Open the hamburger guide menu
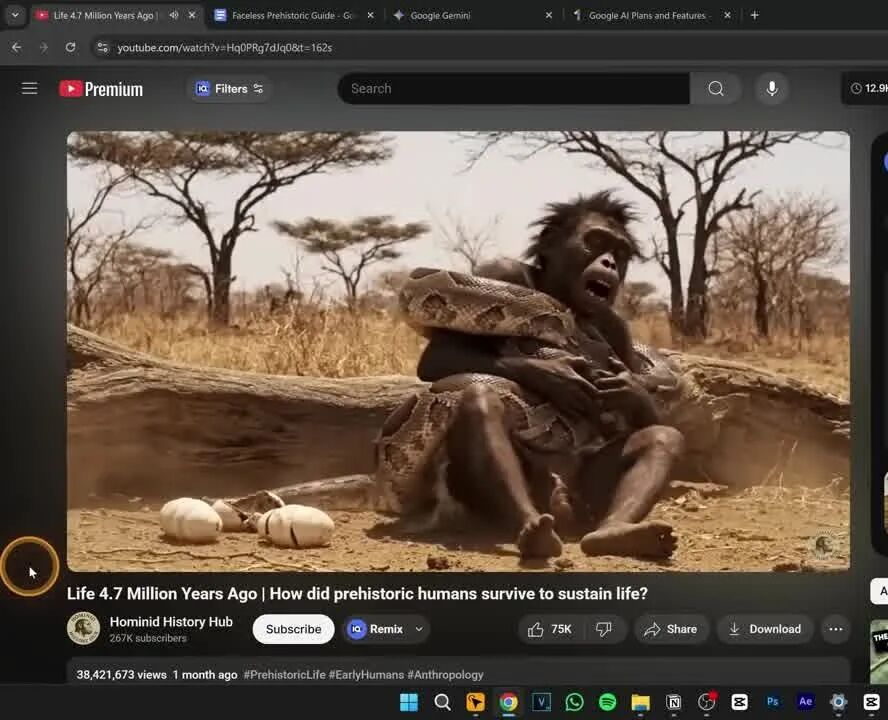 point(30,88)
